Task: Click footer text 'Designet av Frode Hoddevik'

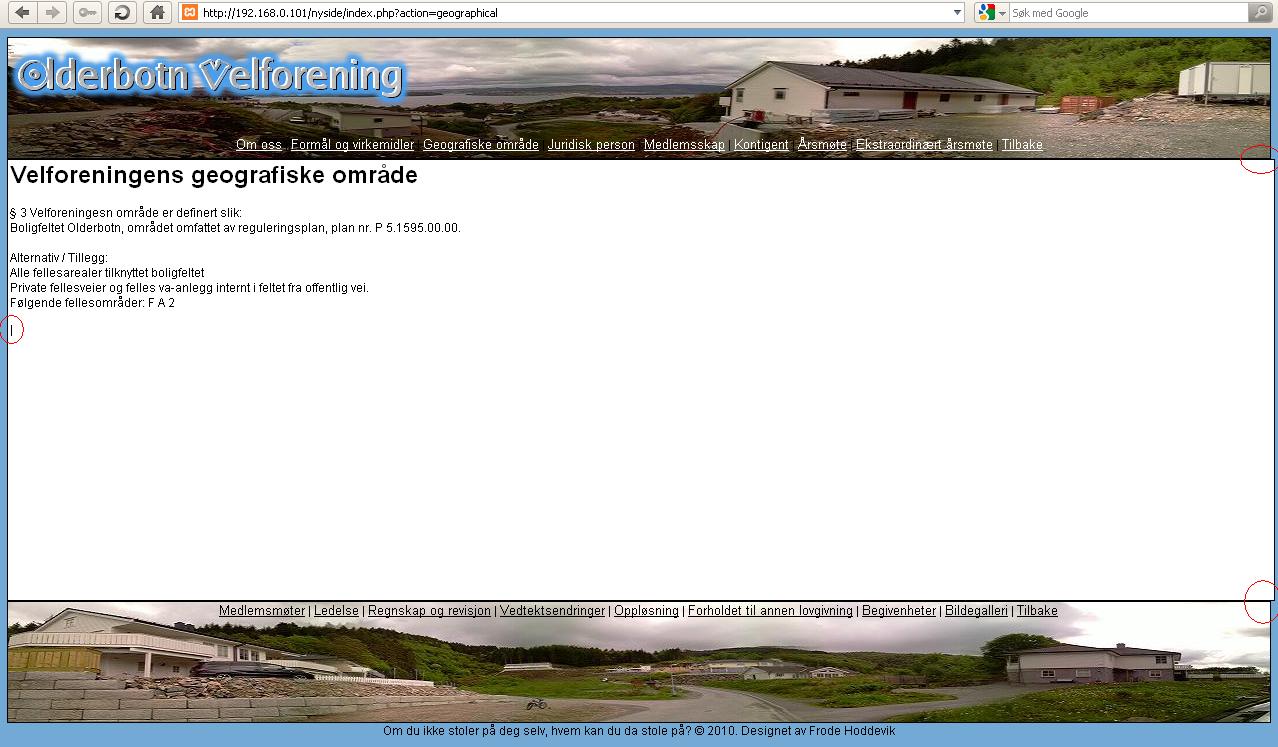Action: point(818,731)
